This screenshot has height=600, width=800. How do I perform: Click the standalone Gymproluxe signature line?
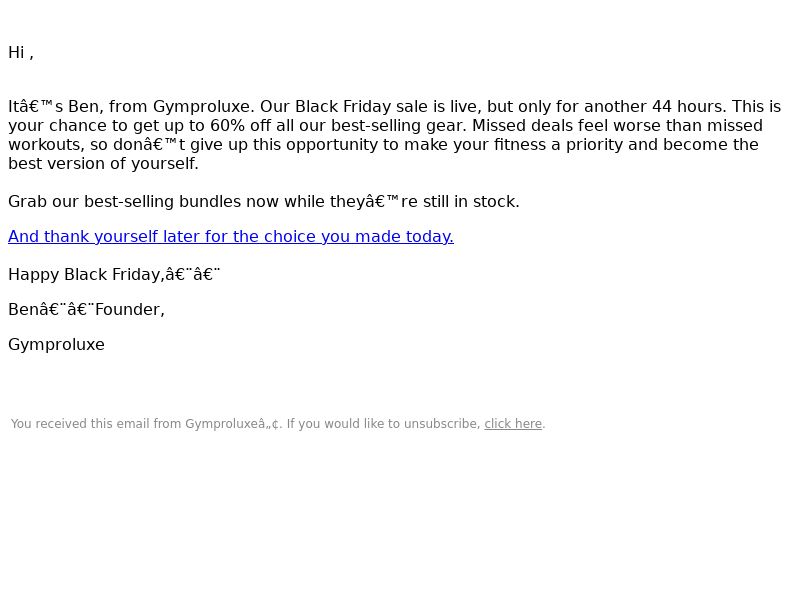56,344
